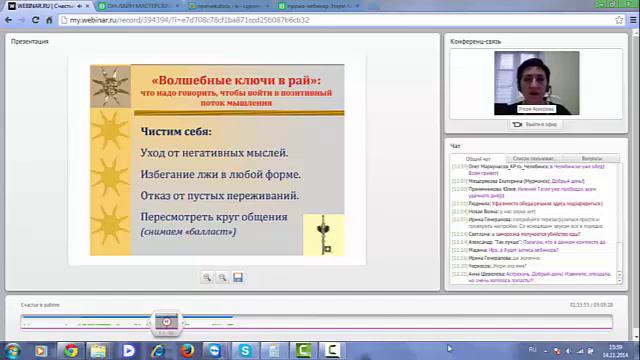Open the green Camtasia icon in taskbar

click(303, 351)
